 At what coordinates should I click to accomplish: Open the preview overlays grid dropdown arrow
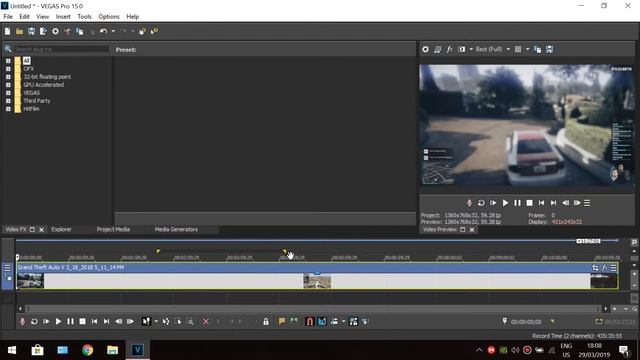click(527, 49)
